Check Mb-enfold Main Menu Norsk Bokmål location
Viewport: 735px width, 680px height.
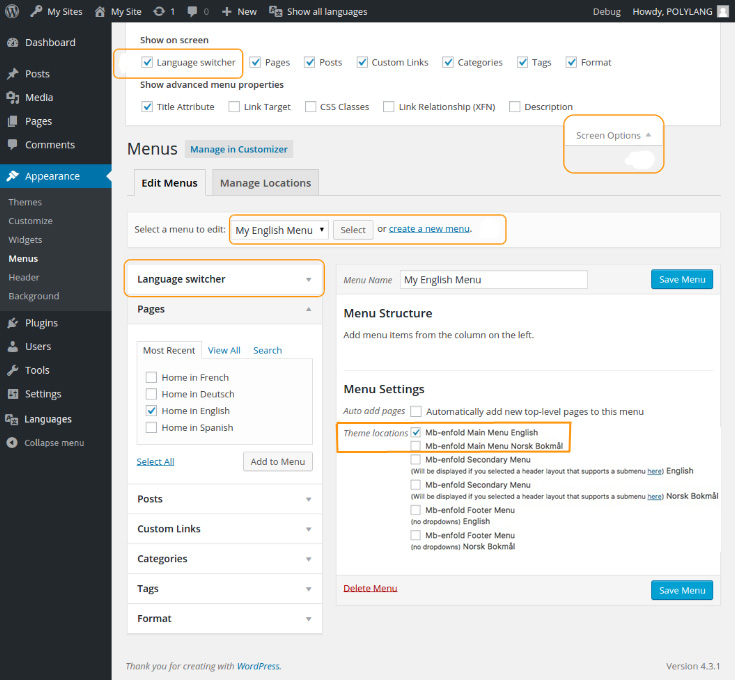pyautogui.click(x=415, y=446)
